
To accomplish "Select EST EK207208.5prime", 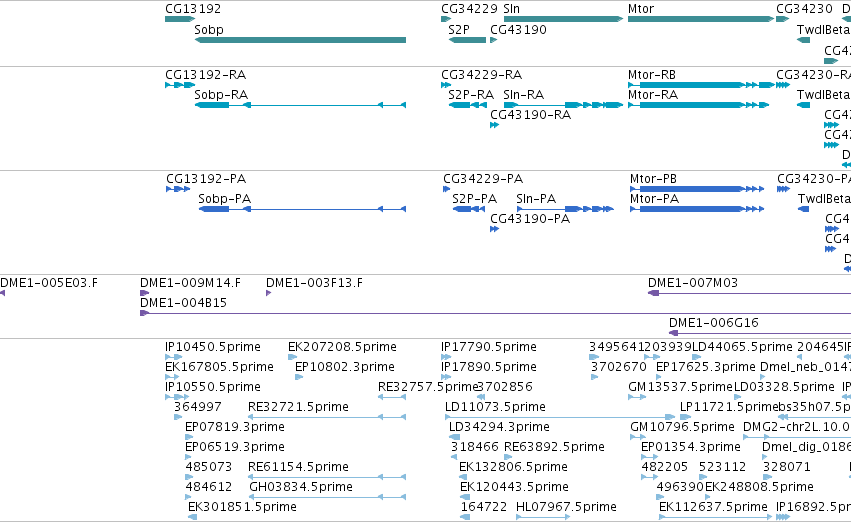I will click(x=342, y=347).
